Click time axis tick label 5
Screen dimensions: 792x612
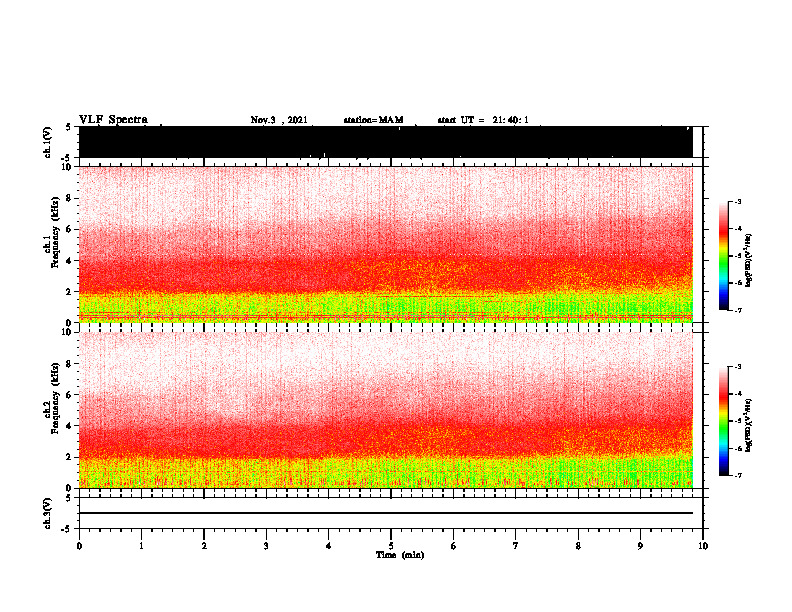pyautogui.click(x=391, y=546)
